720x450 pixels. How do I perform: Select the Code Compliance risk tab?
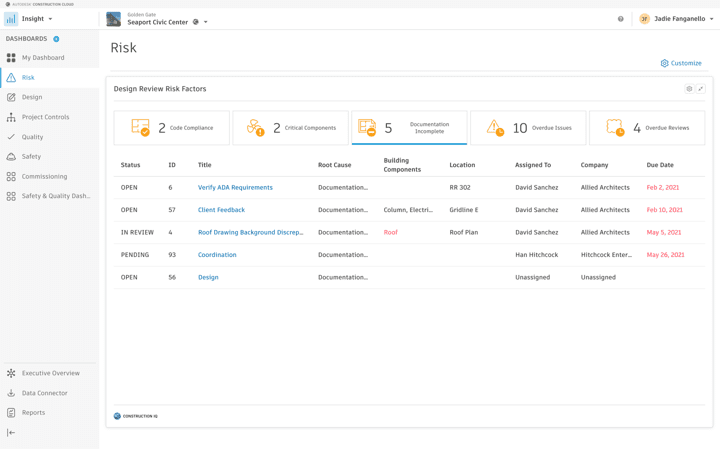(x=172, y=128)
